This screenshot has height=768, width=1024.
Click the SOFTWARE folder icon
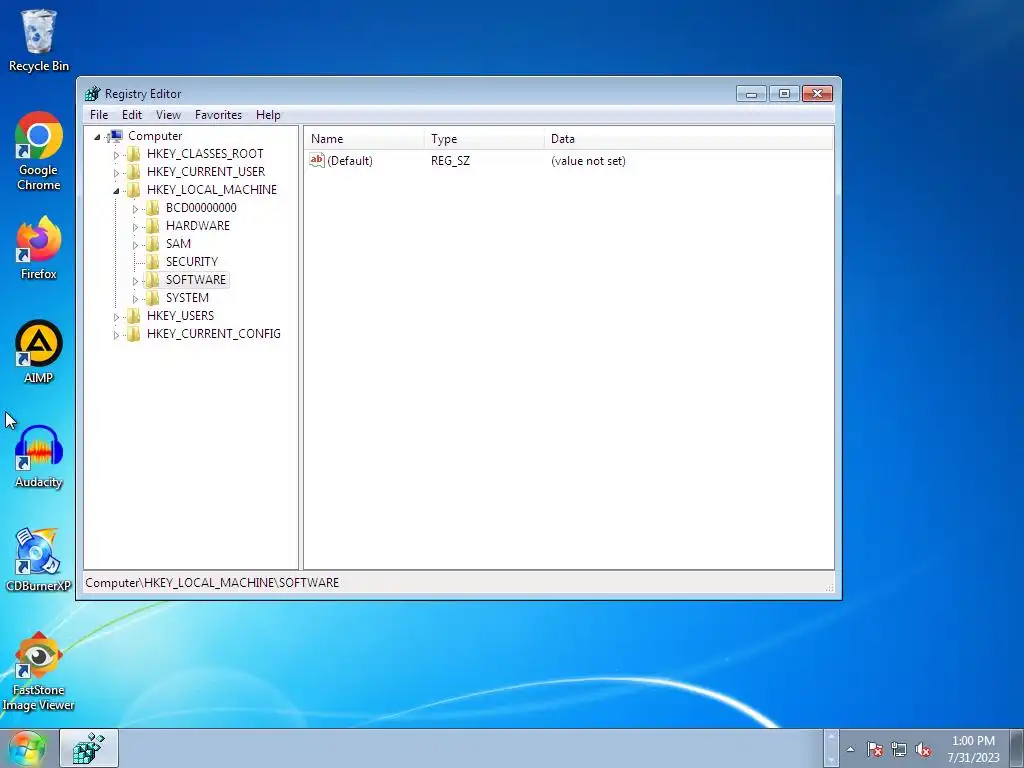pyautogui.click(x=153, y=280)
